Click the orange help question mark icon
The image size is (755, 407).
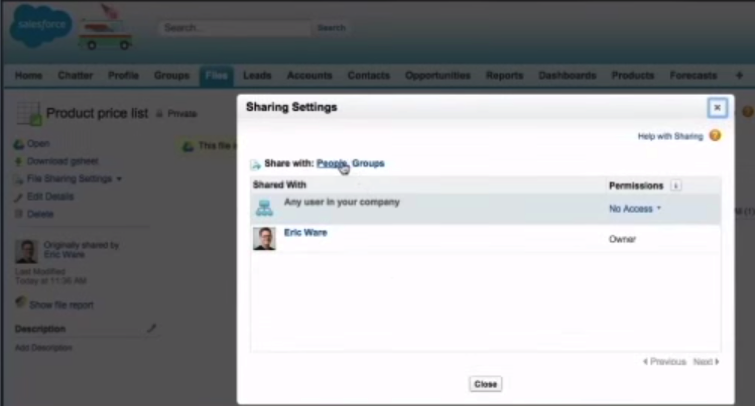pyautogui.click(x=715, y=136)
